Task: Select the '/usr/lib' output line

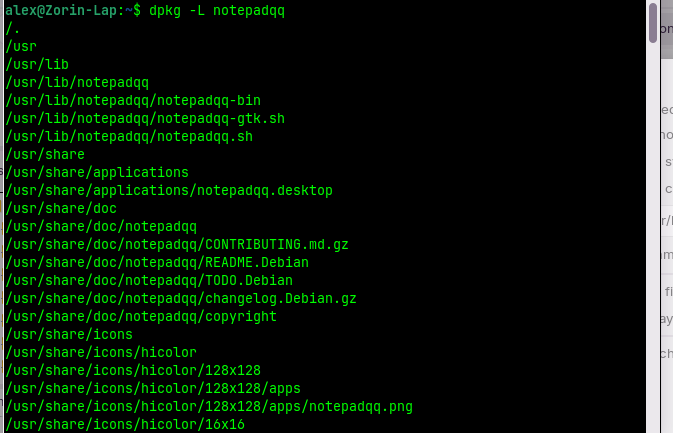Action: (37, 64)
